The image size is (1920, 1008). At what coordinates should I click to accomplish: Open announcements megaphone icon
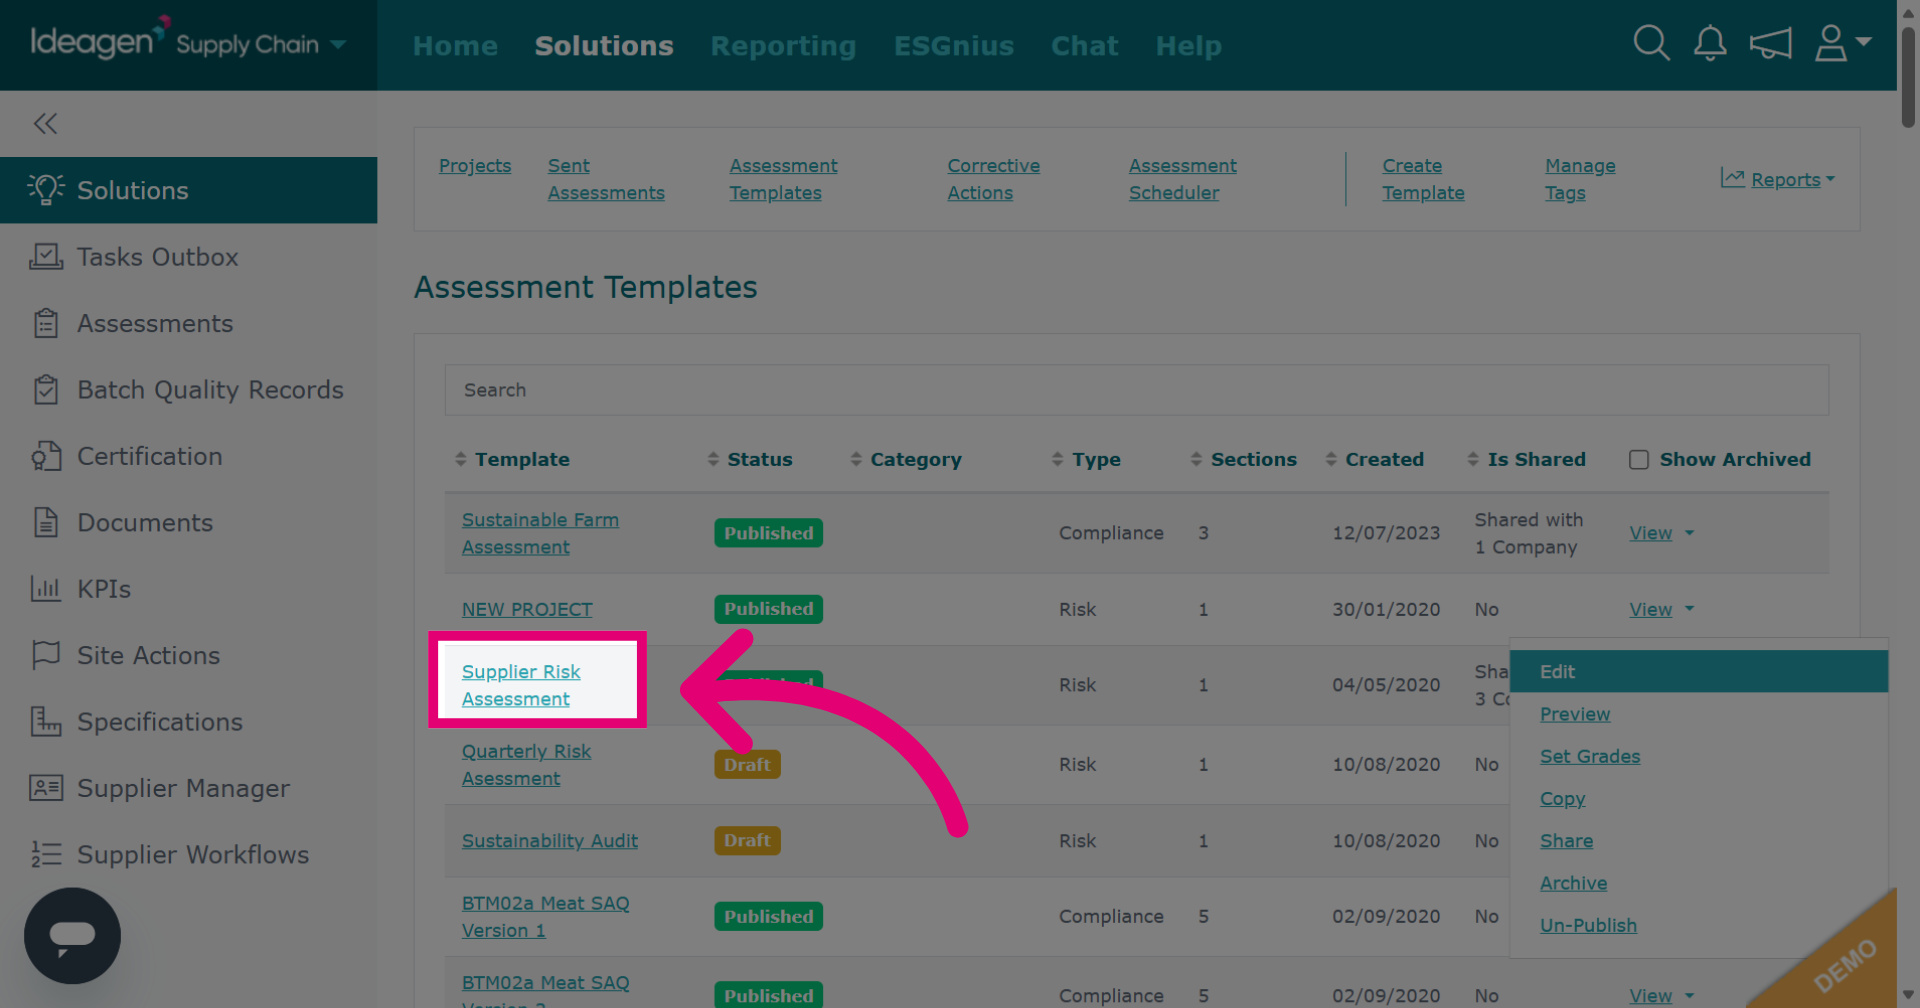[1770, 43]
